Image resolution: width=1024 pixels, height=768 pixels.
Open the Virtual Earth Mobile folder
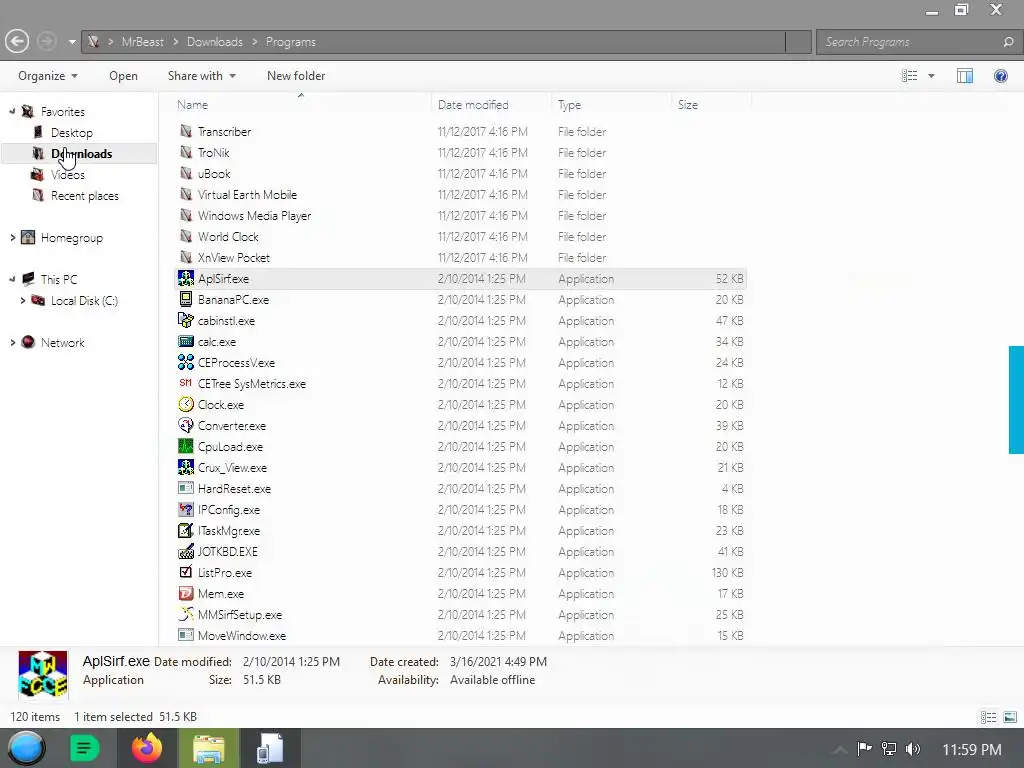tap(248, 195)
